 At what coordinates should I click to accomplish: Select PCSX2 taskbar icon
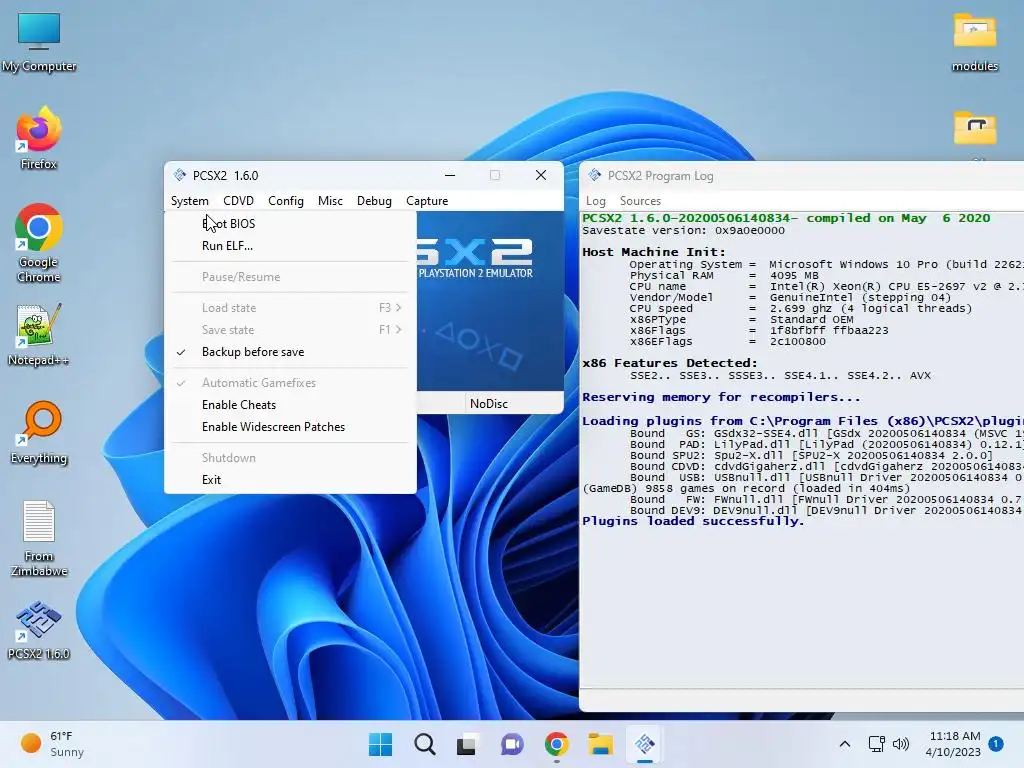(x=645, y=744)
